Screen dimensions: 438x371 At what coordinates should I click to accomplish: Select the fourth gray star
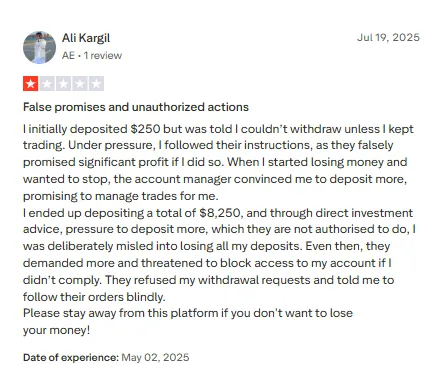80,84
